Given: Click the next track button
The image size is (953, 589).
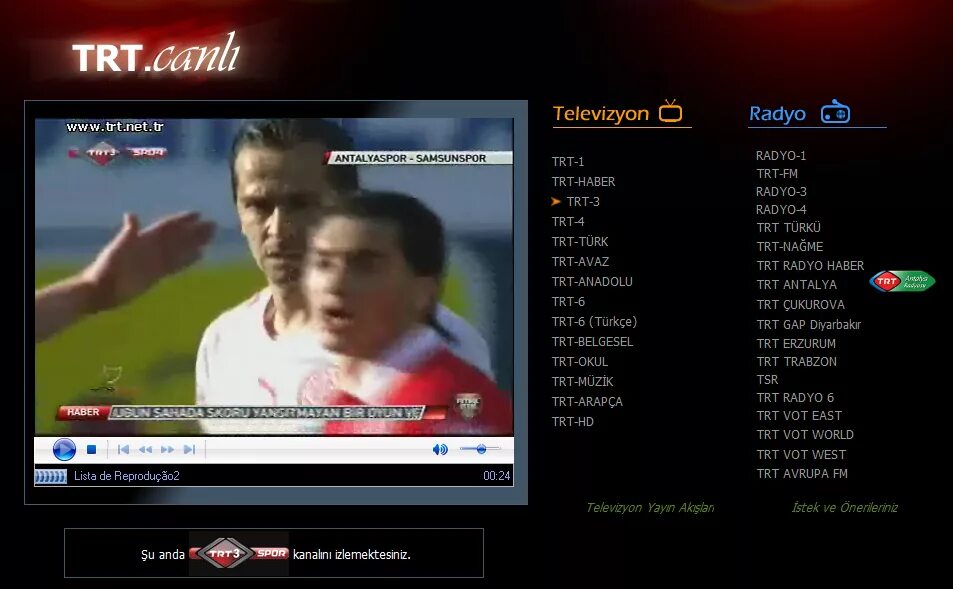Looking at the screenshot, I should coord(189,450).
